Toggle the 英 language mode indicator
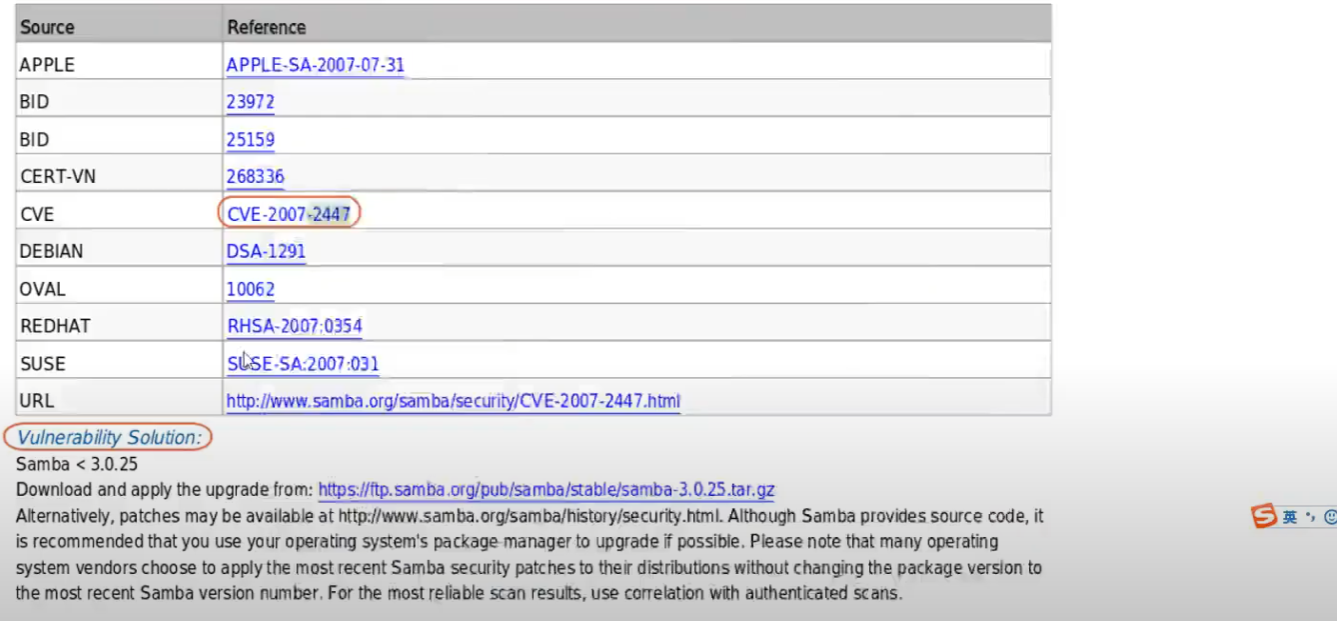The image size is (1337, 621). pyautogui.click(x=1290, y=517)
